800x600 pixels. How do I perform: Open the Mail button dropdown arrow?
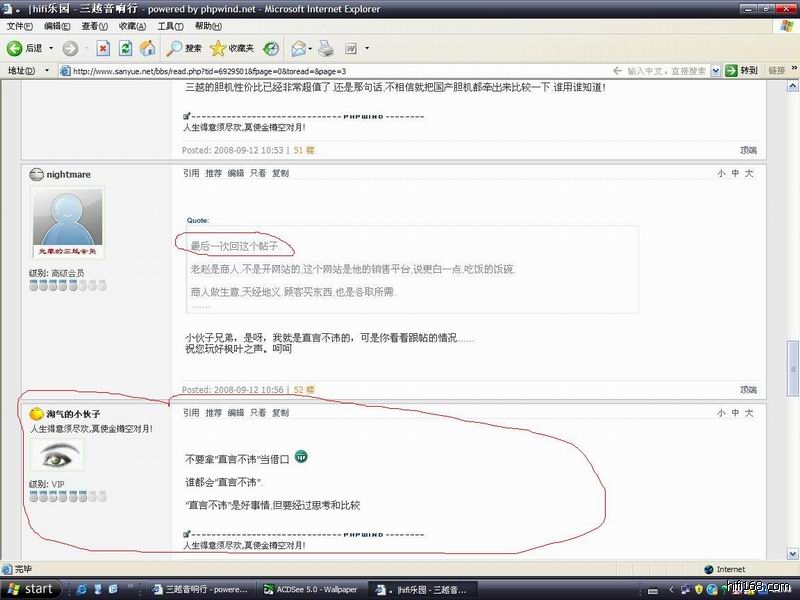[312, 48]
